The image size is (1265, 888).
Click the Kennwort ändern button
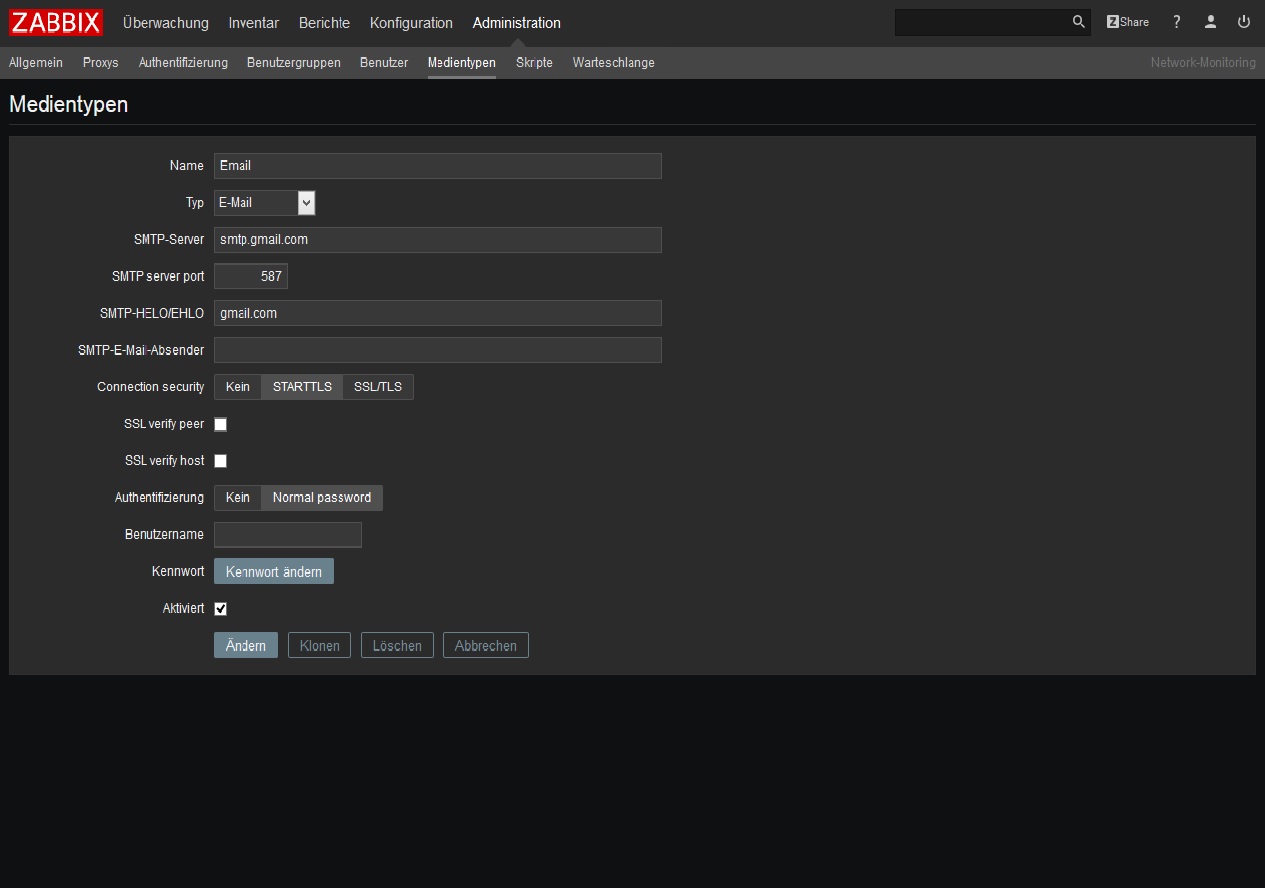(273, 572)
